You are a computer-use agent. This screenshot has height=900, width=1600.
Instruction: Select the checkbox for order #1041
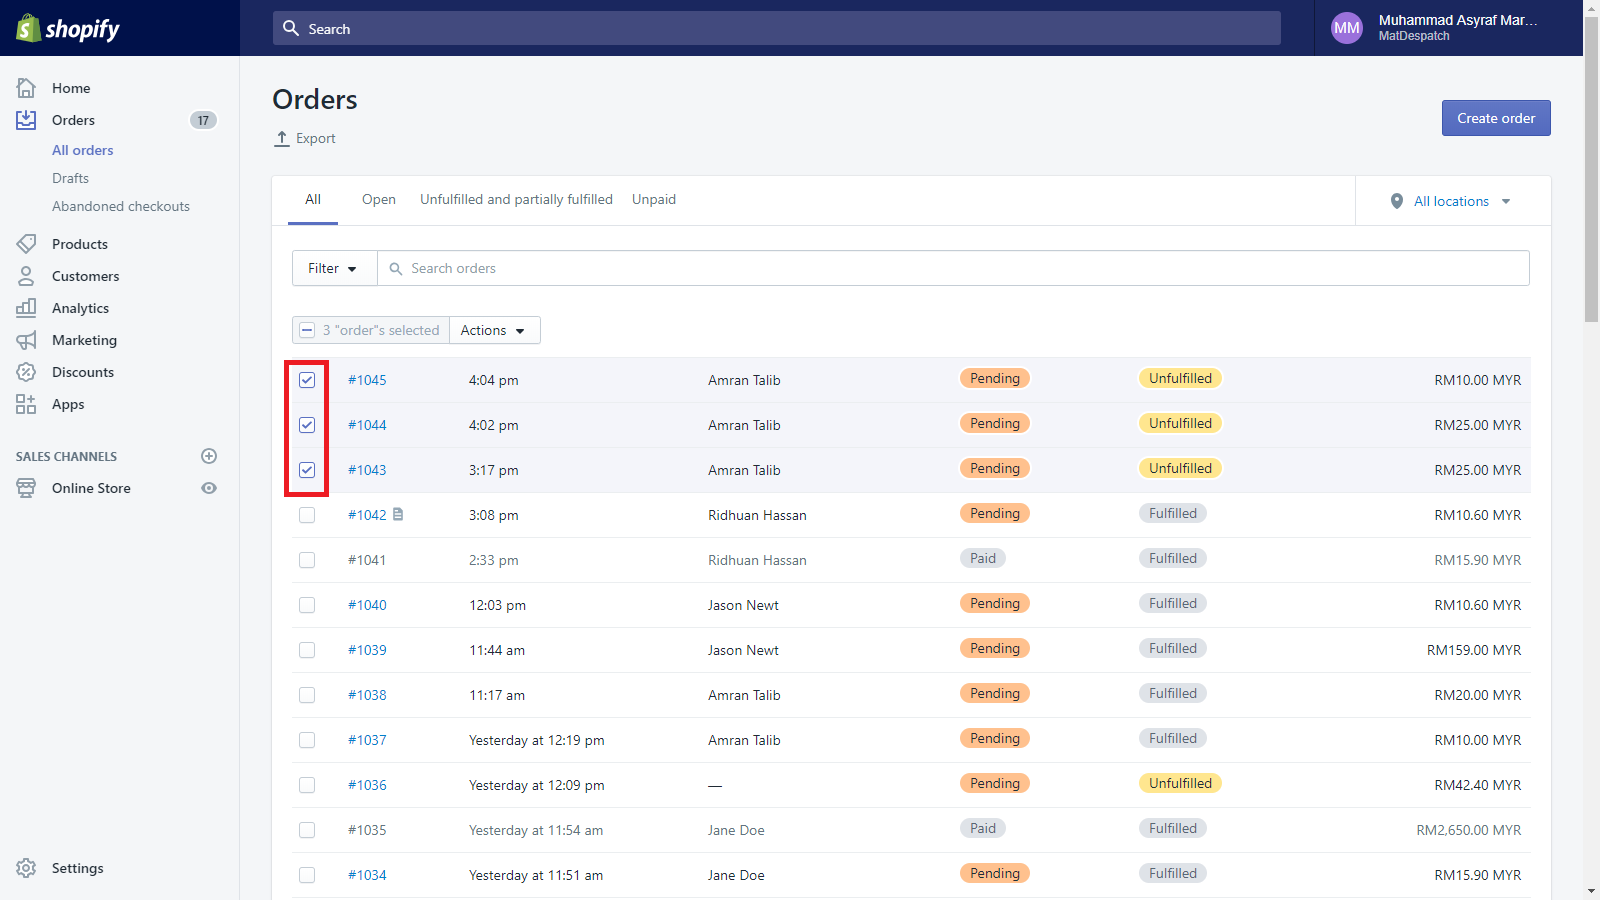tap(307, 560)
